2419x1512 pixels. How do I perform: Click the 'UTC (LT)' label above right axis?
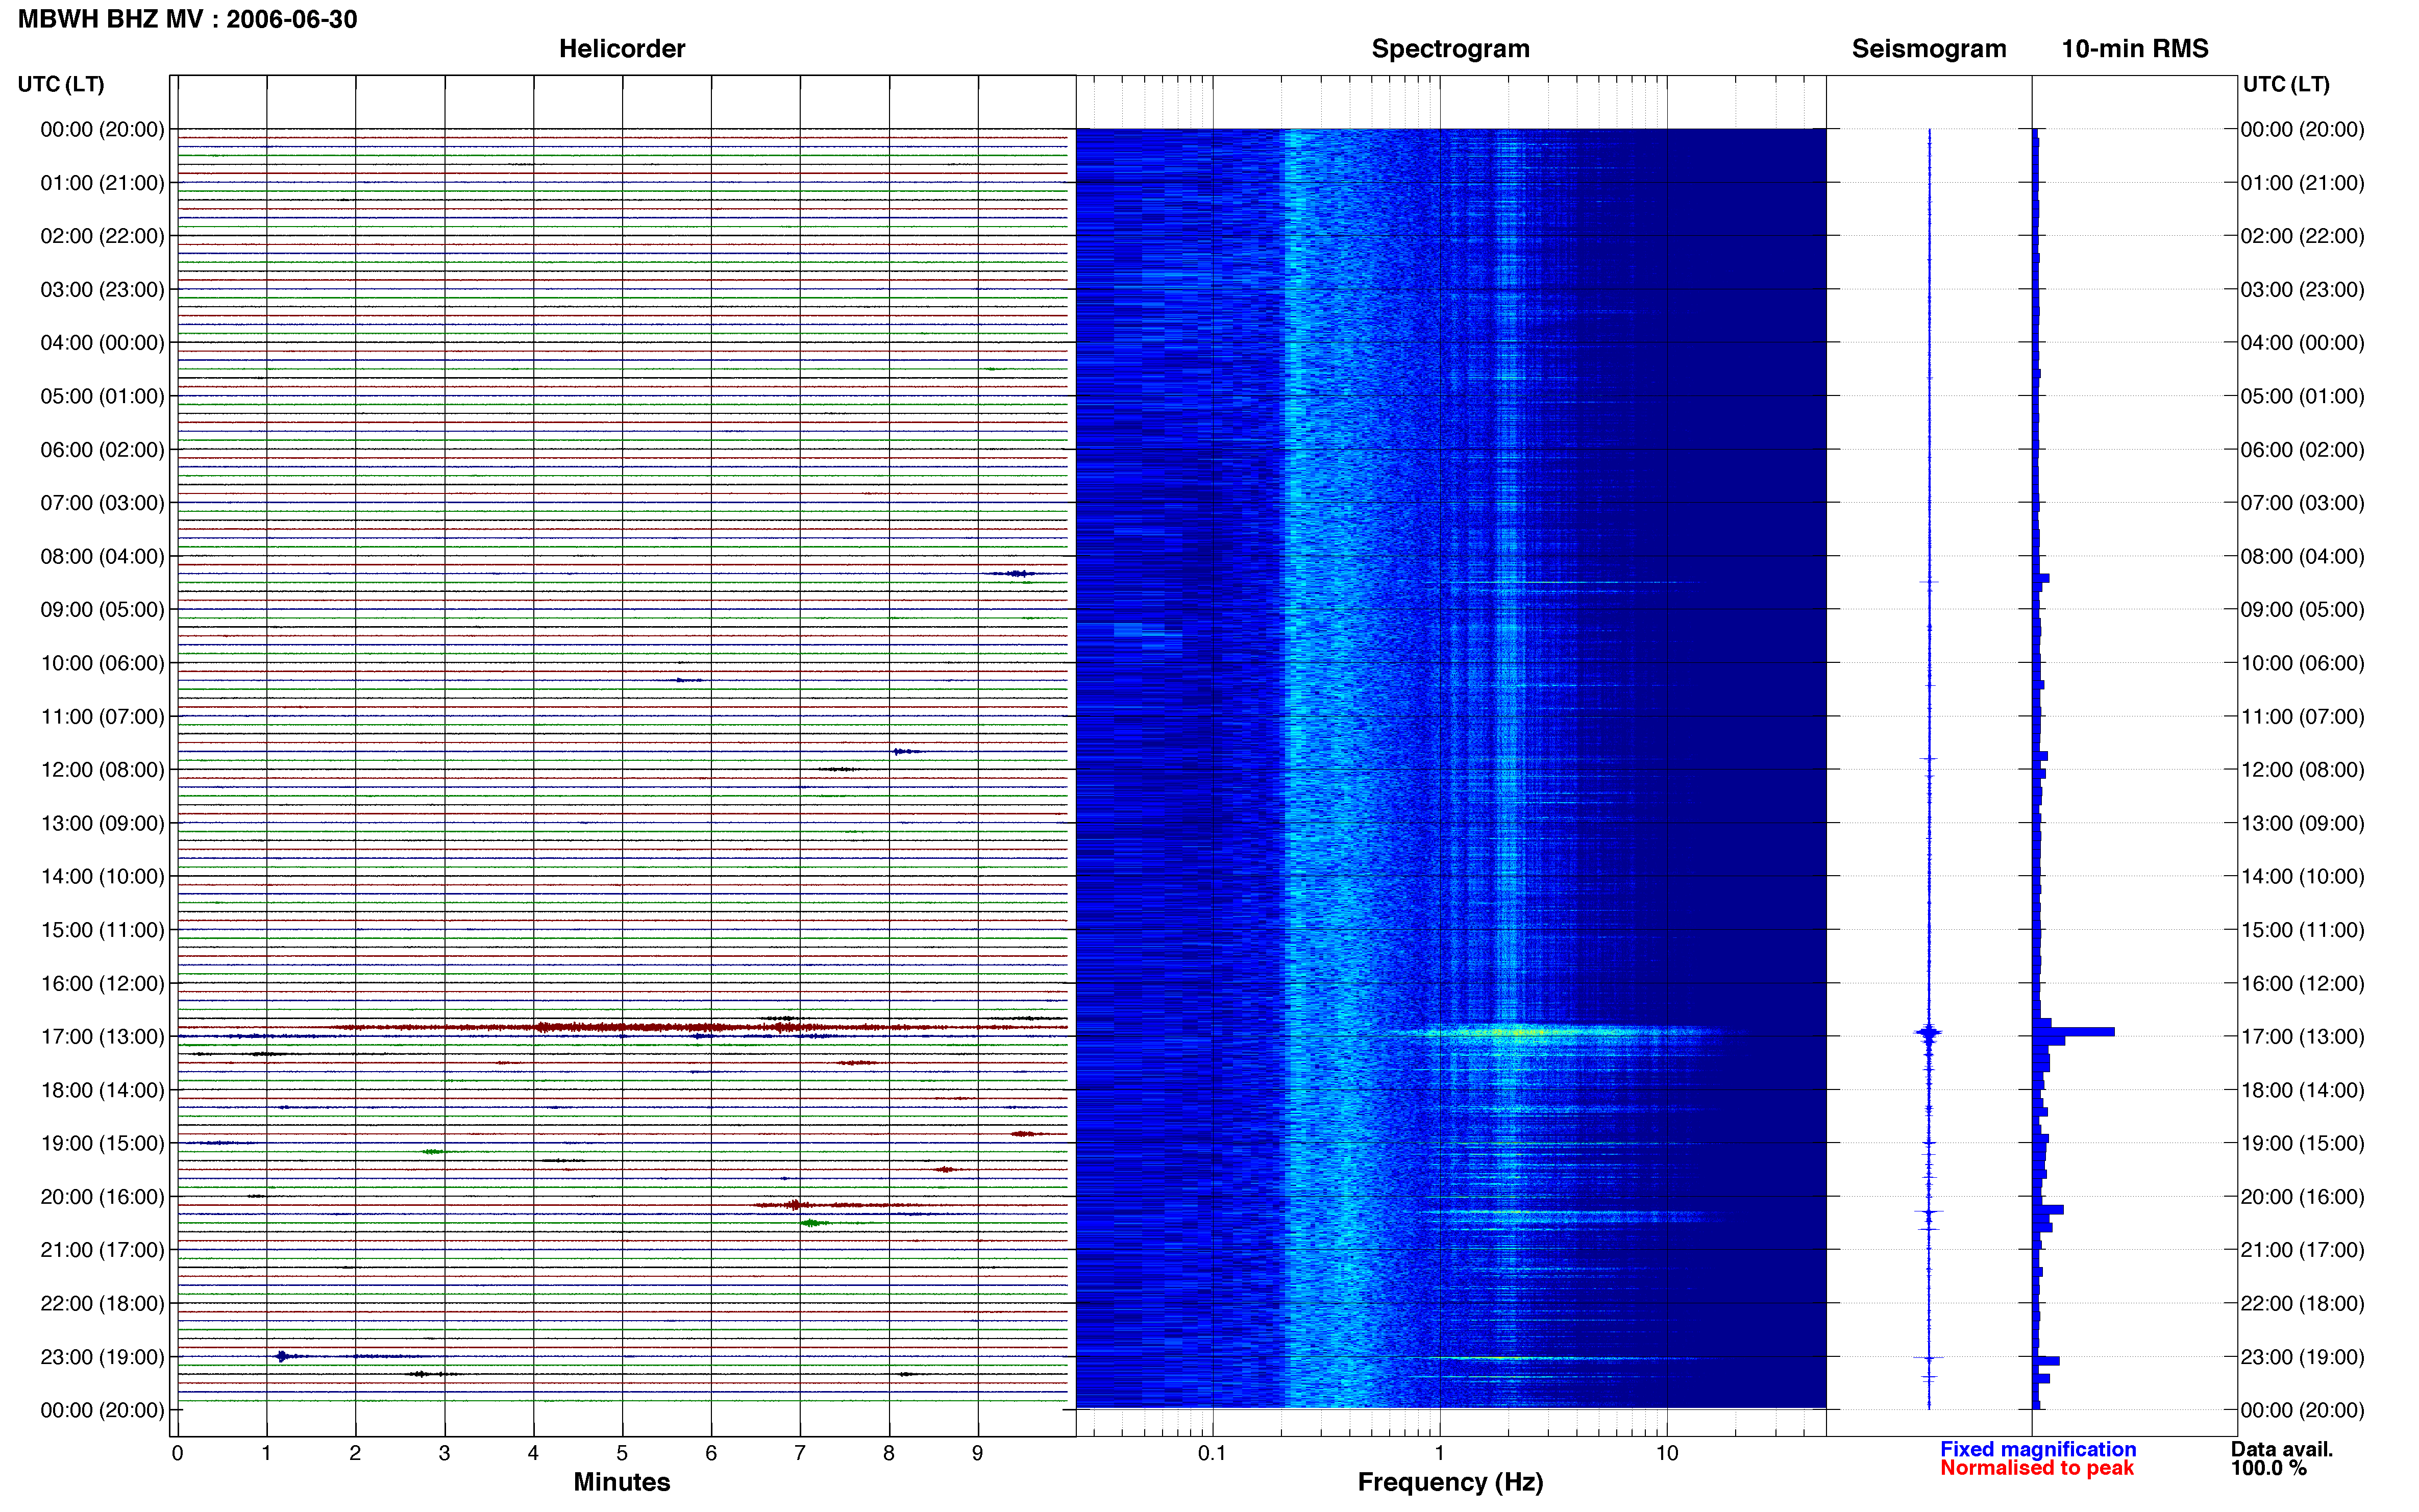click(2286, 84)
